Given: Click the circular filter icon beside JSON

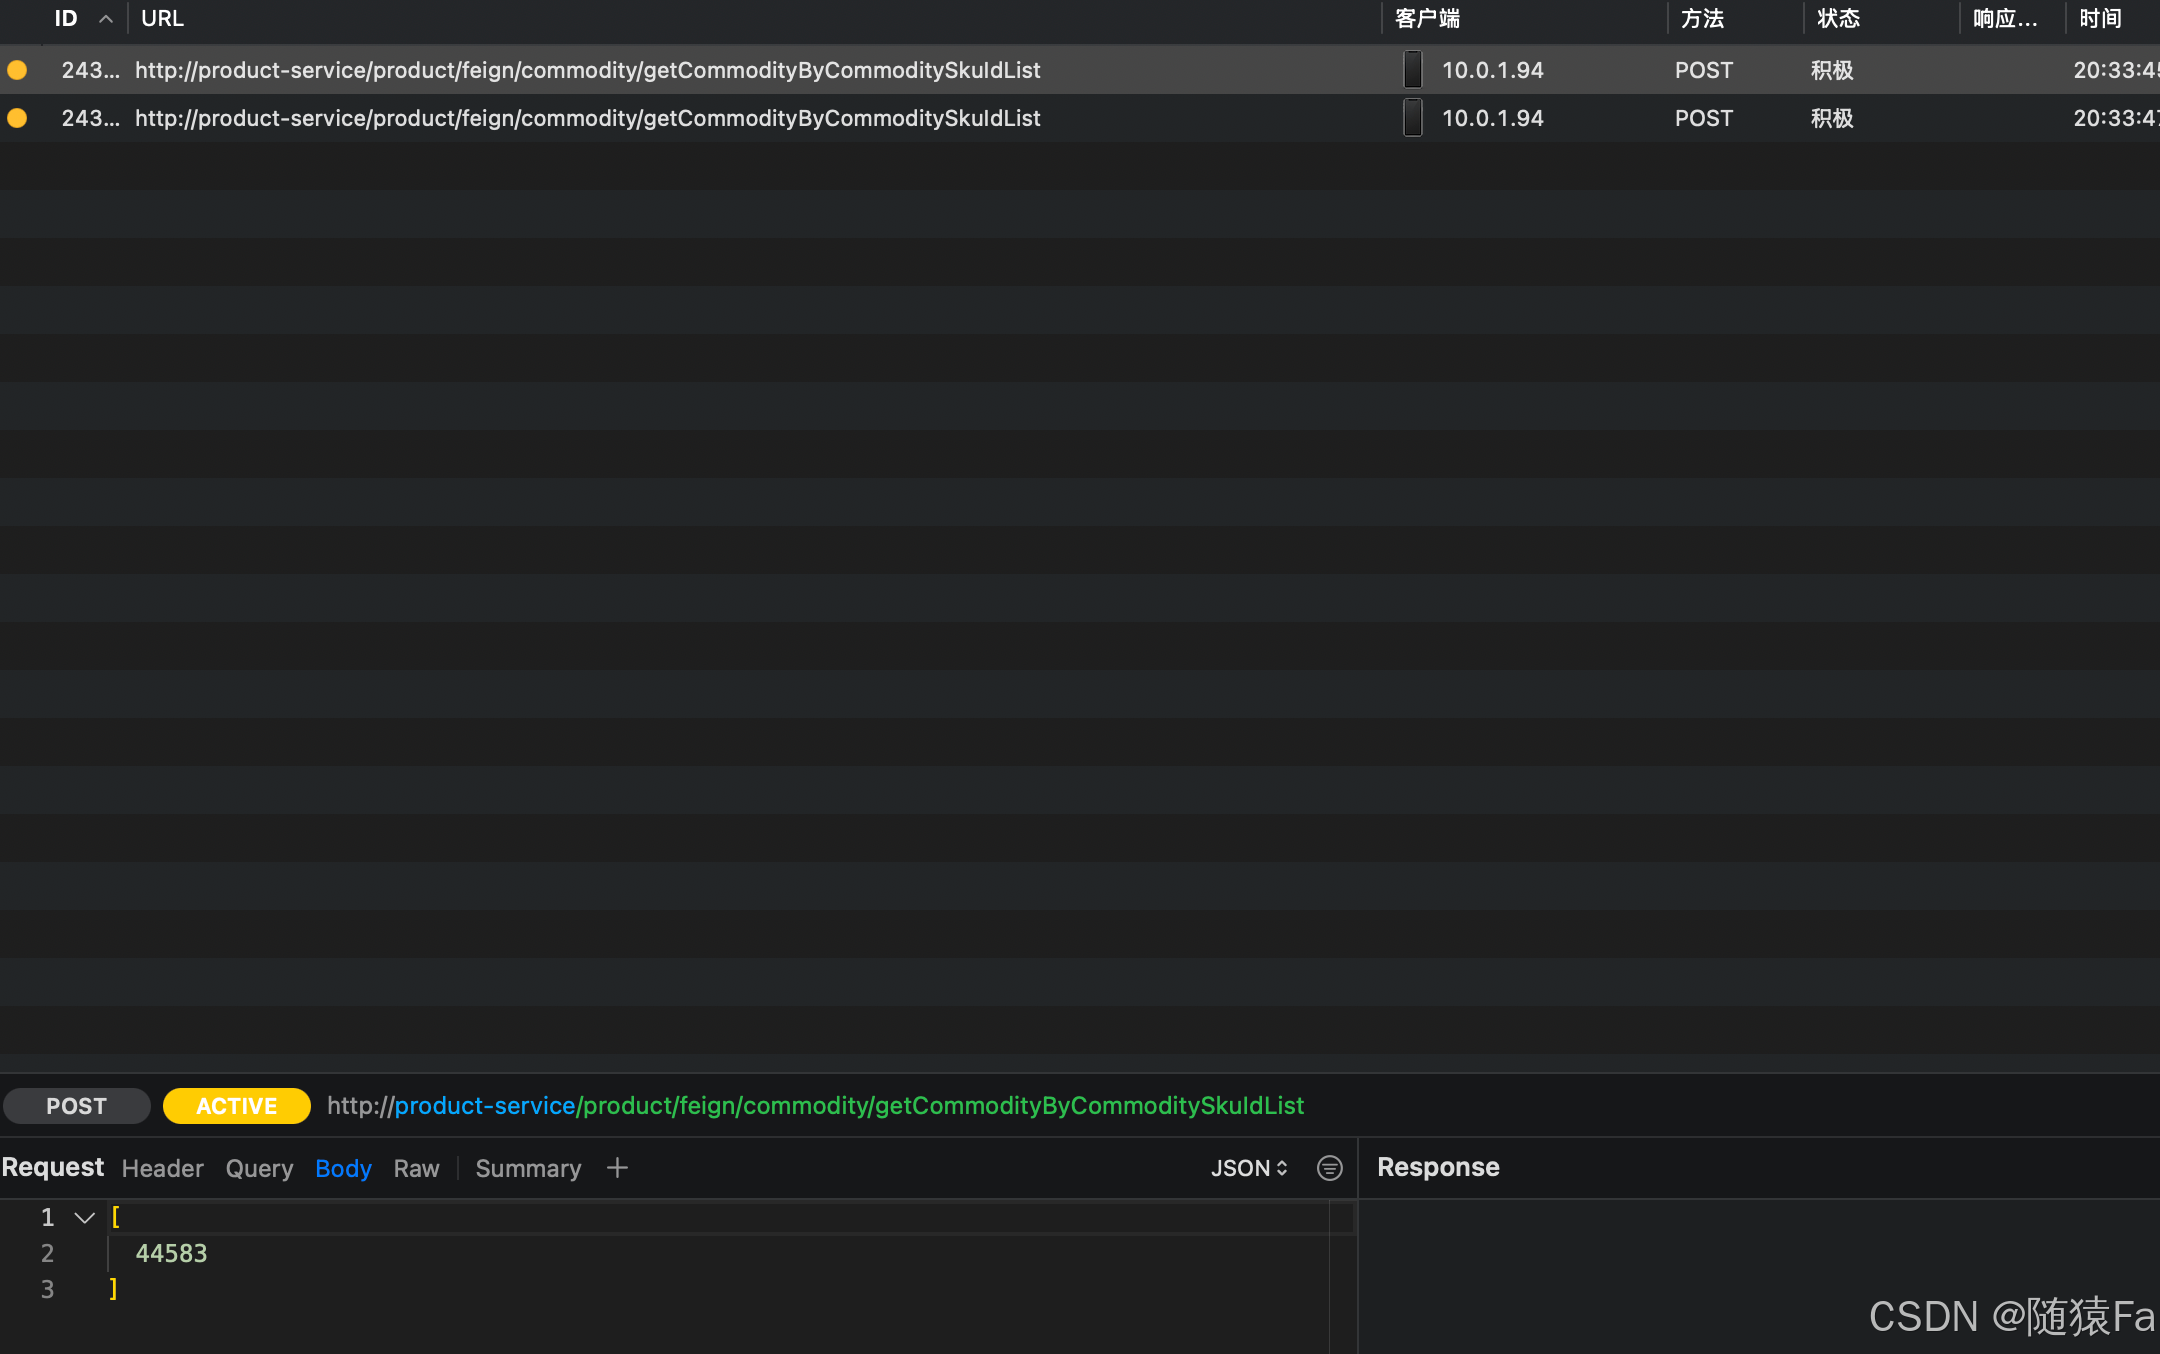Looking at the screenshot, I should [1329, 1168].
